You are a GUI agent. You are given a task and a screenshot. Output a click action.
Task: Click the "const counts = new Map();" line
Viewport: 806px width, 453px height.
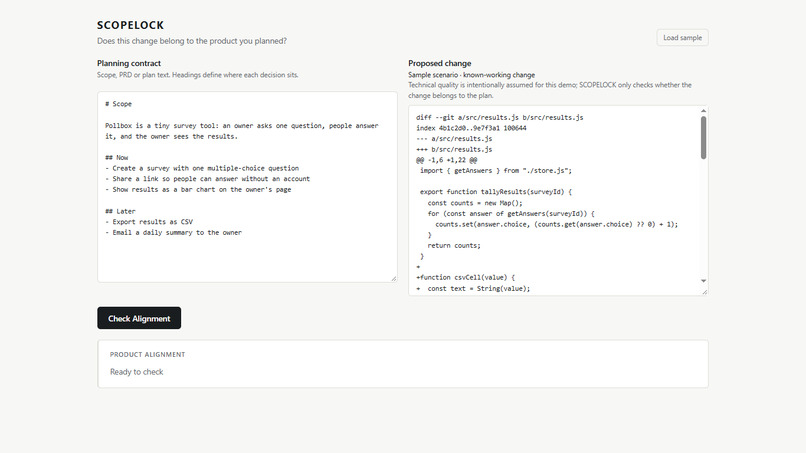click(x=475, y=203)
